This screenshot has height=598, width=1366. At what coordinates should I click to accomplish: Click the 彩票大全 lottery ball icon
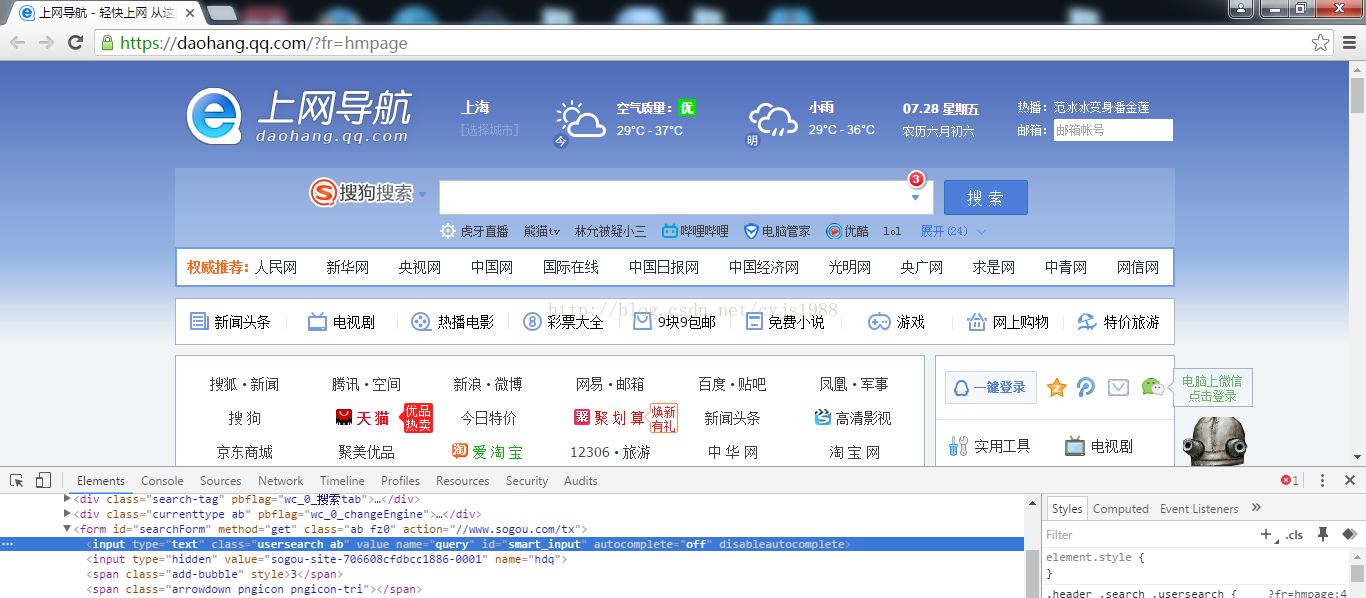pos(532,322)
